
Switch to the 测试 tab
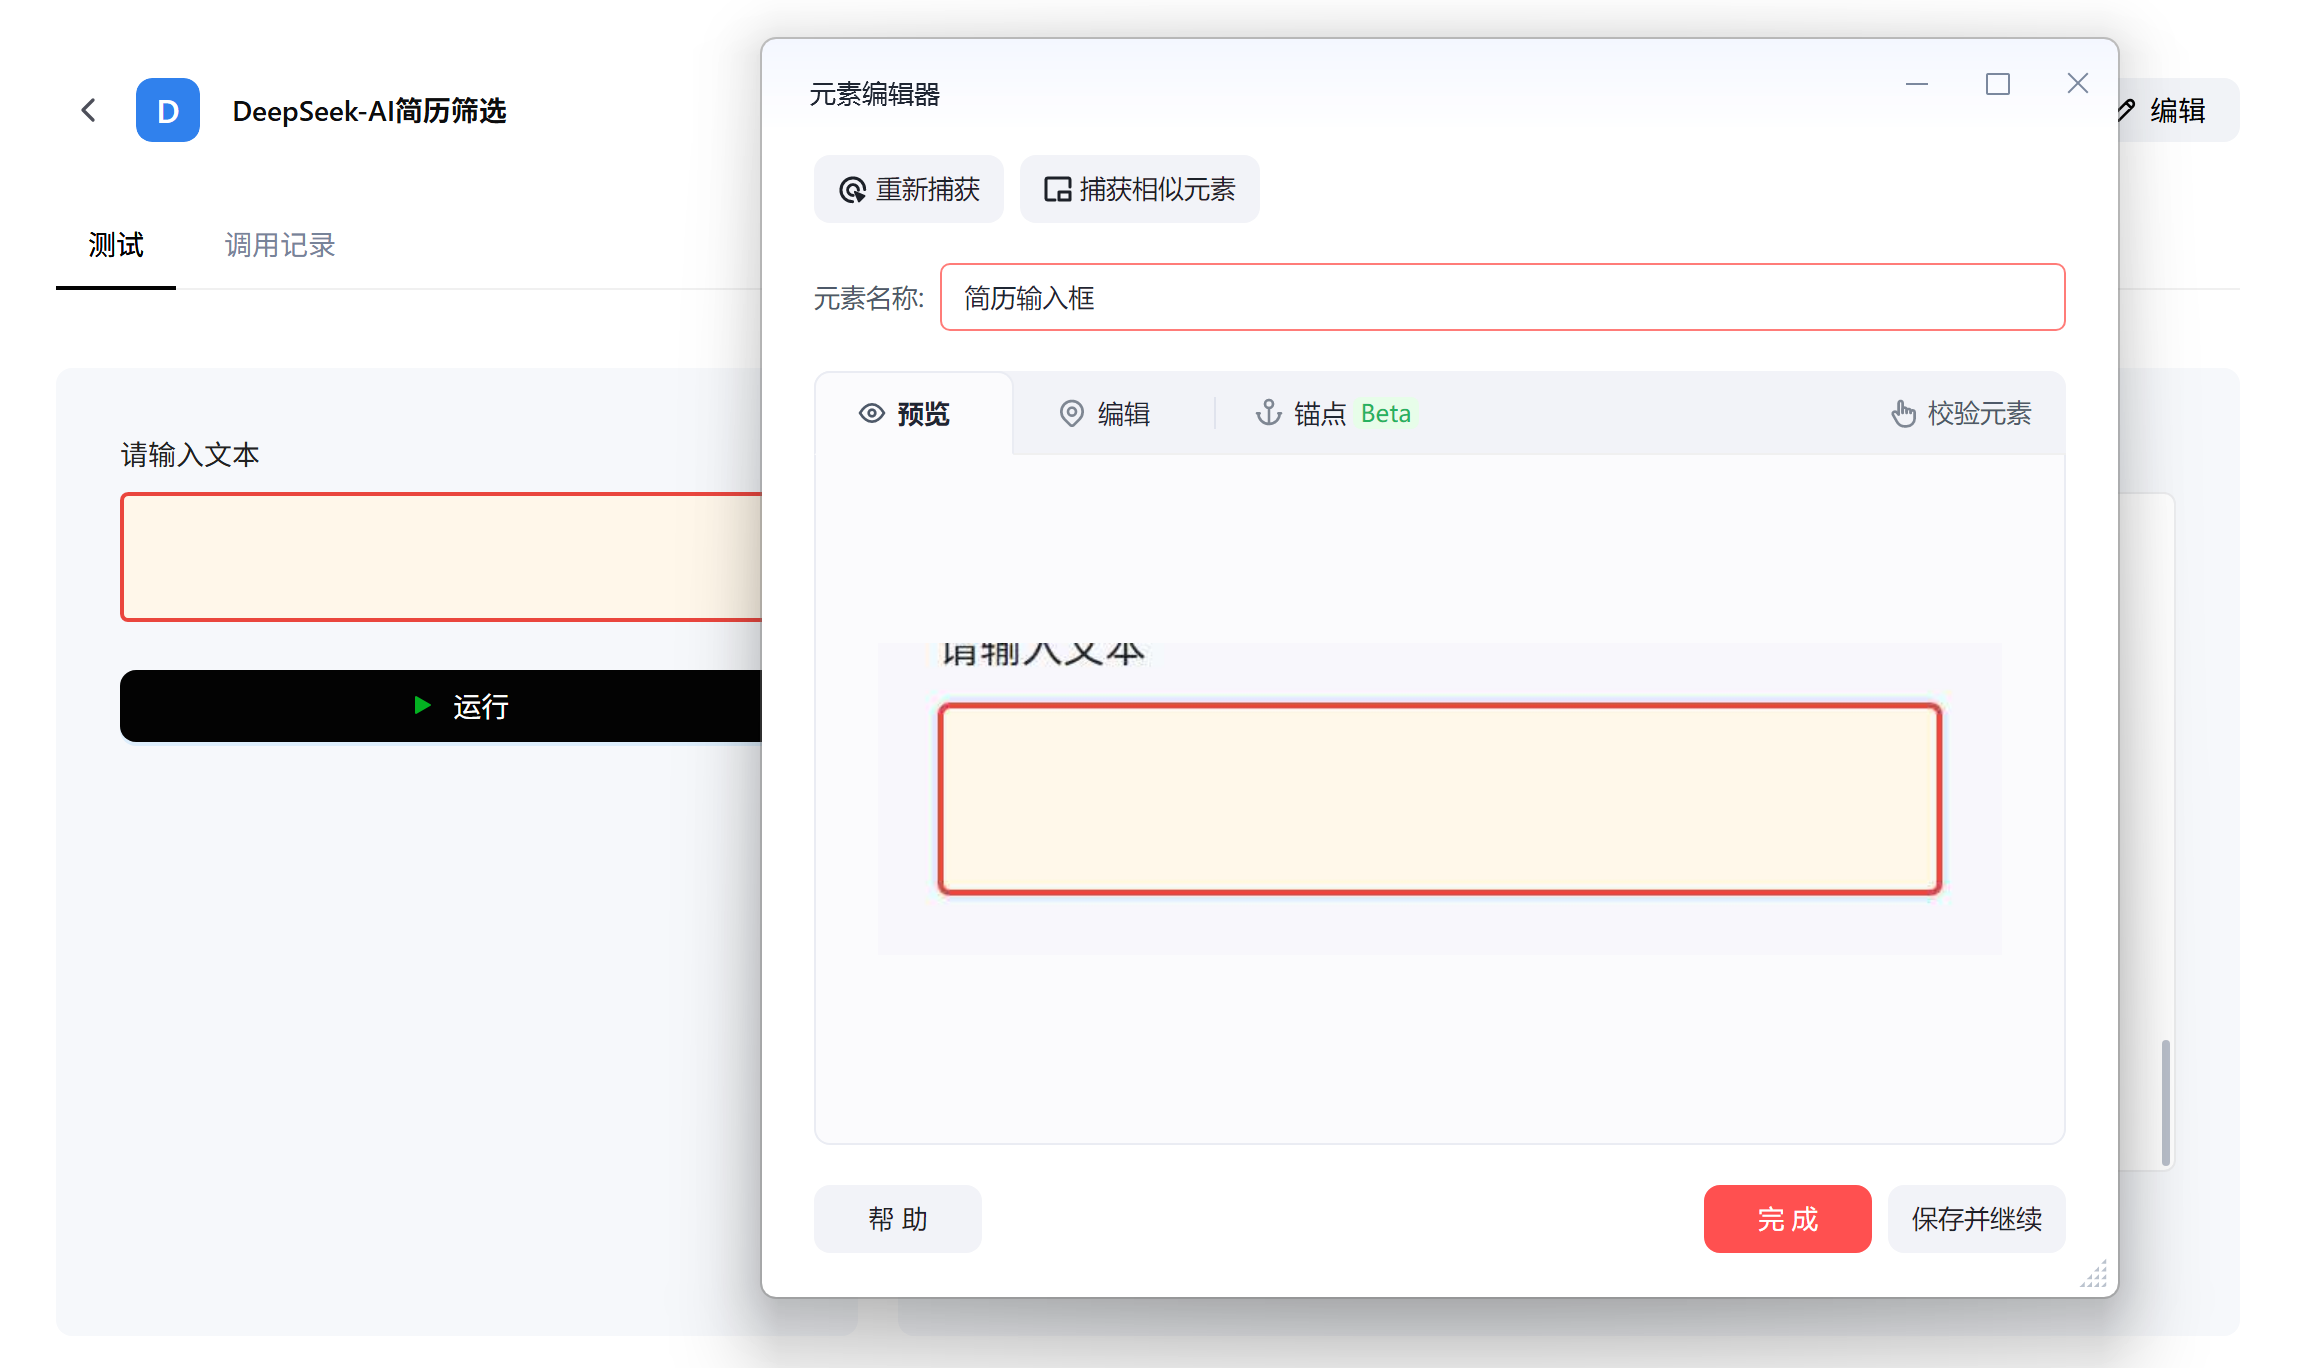(x=116, y=245)
